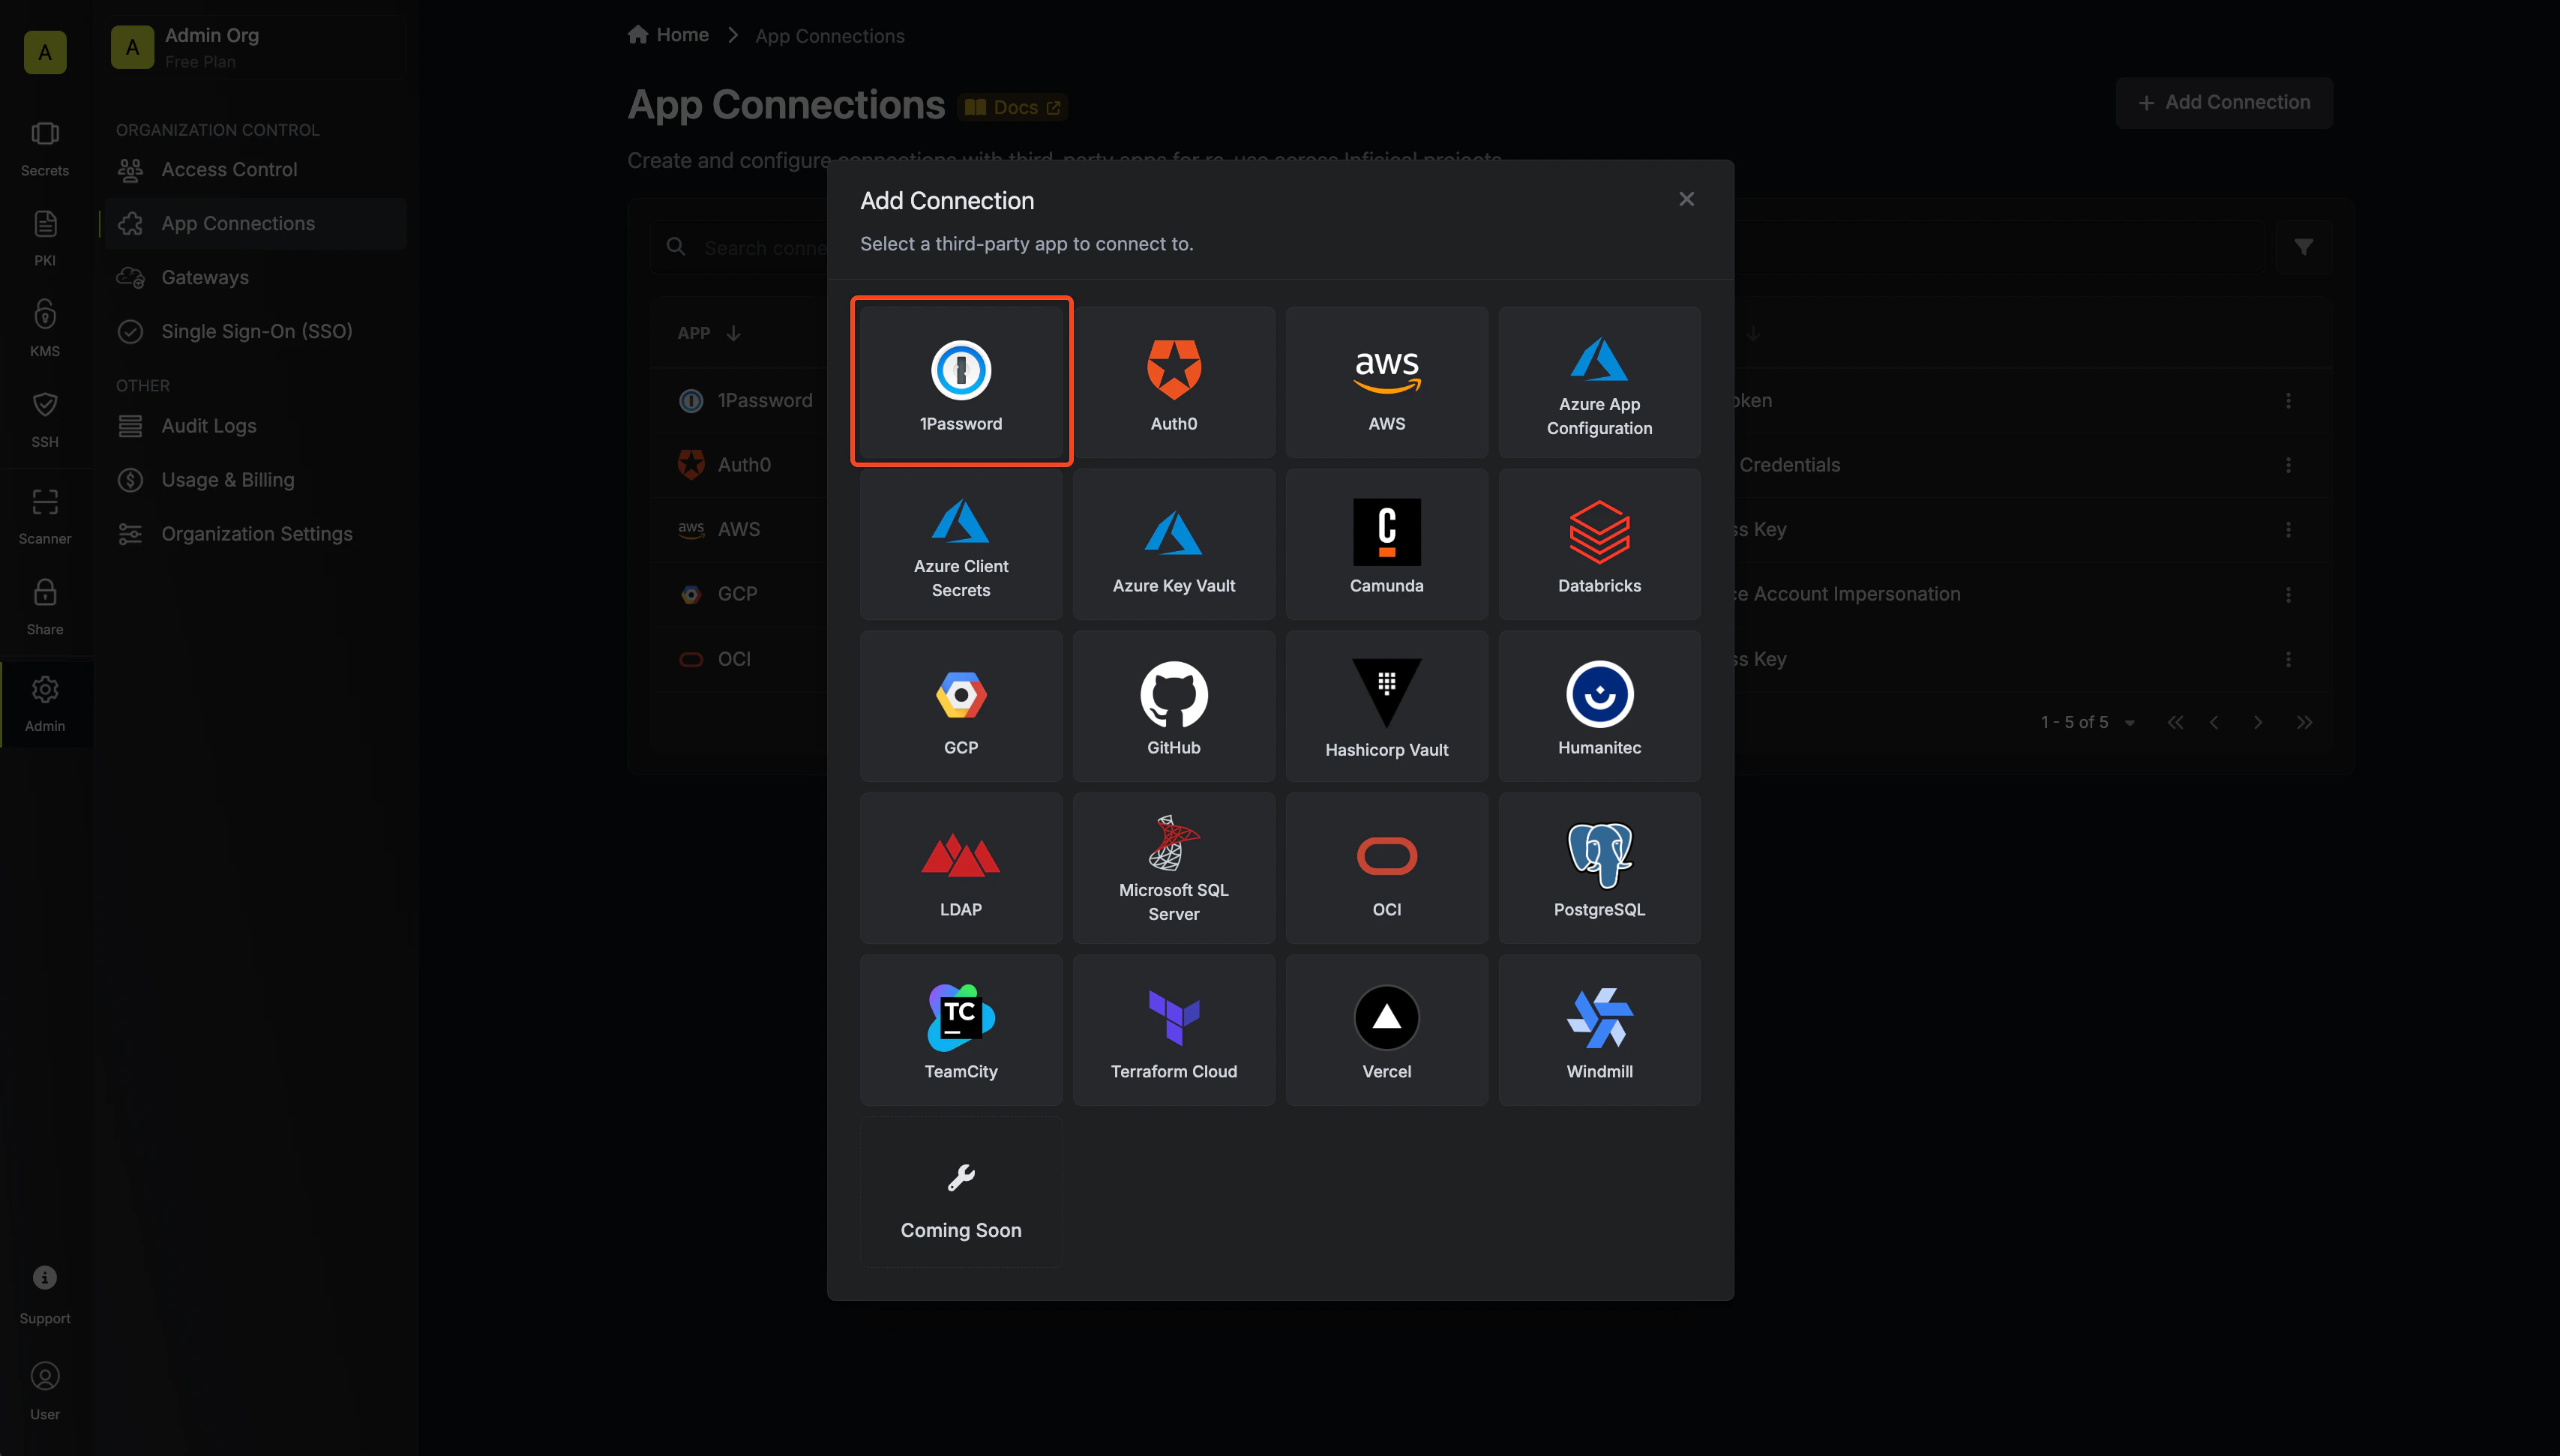
Task: Click the Add Connection button
Action: 2224,102
